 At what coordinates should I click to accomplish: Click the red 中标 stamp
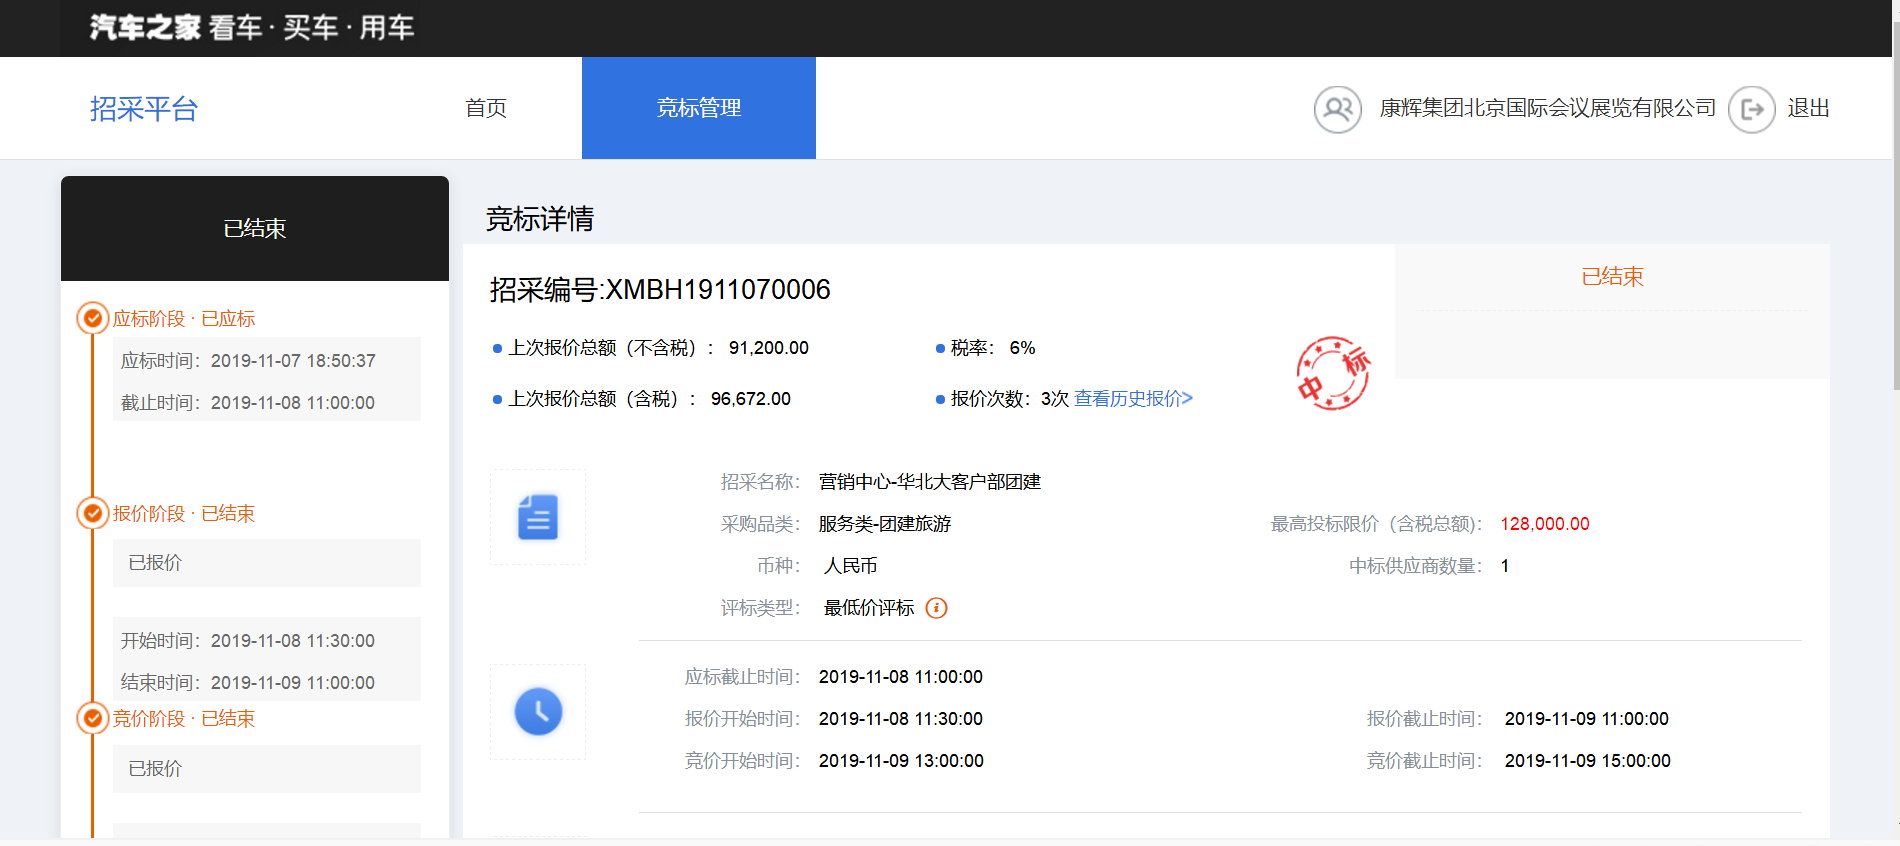coord(1333,374)
